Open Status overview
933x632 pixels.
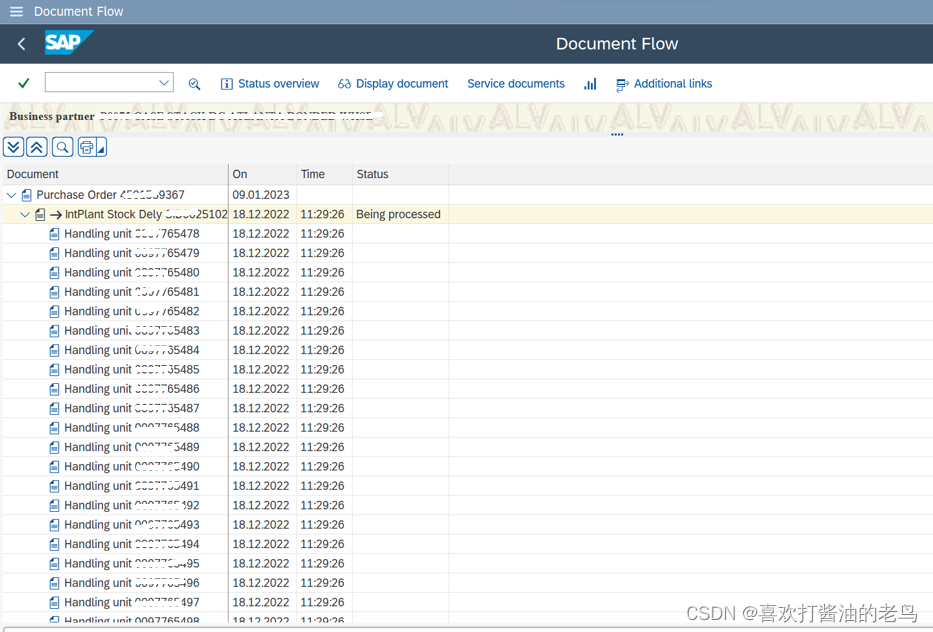click(270, 84)
